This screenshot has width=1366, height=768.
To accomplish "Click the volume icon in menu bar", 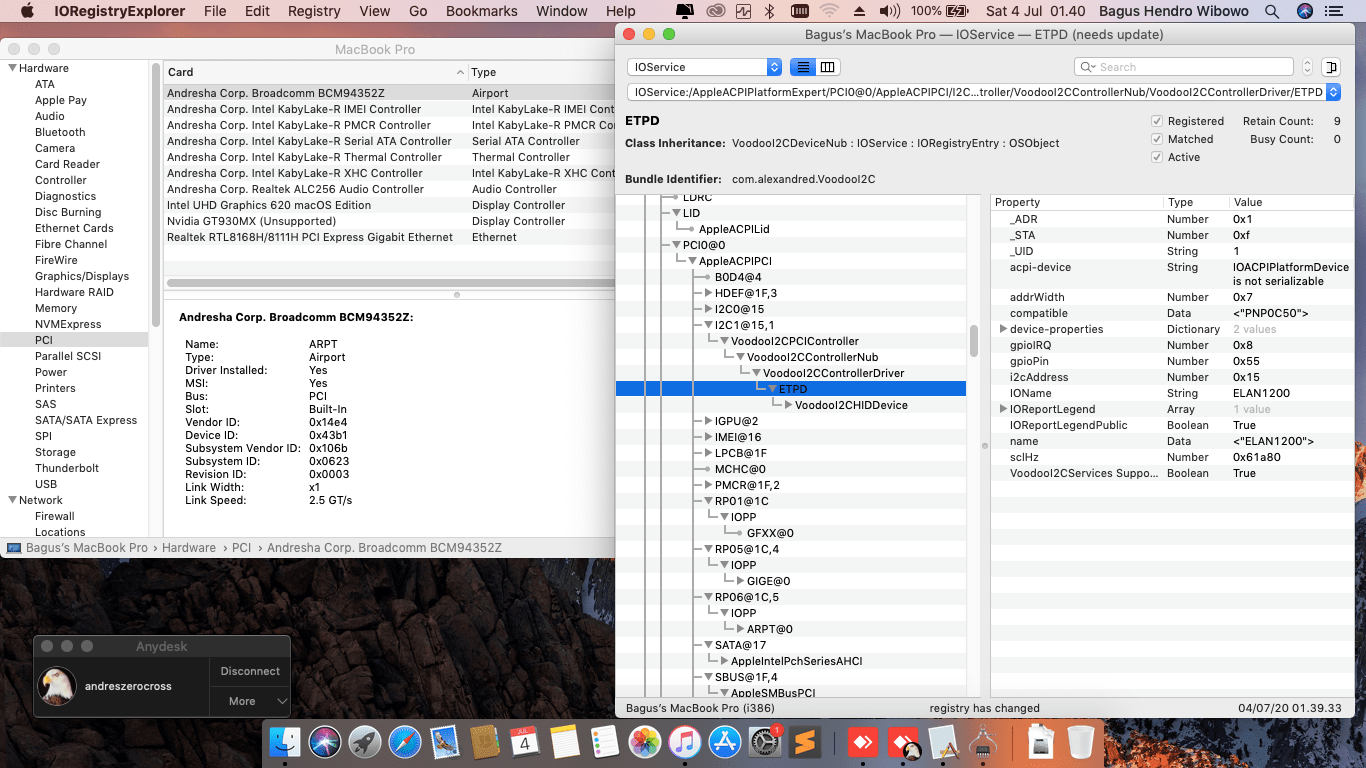I will 889,11.
